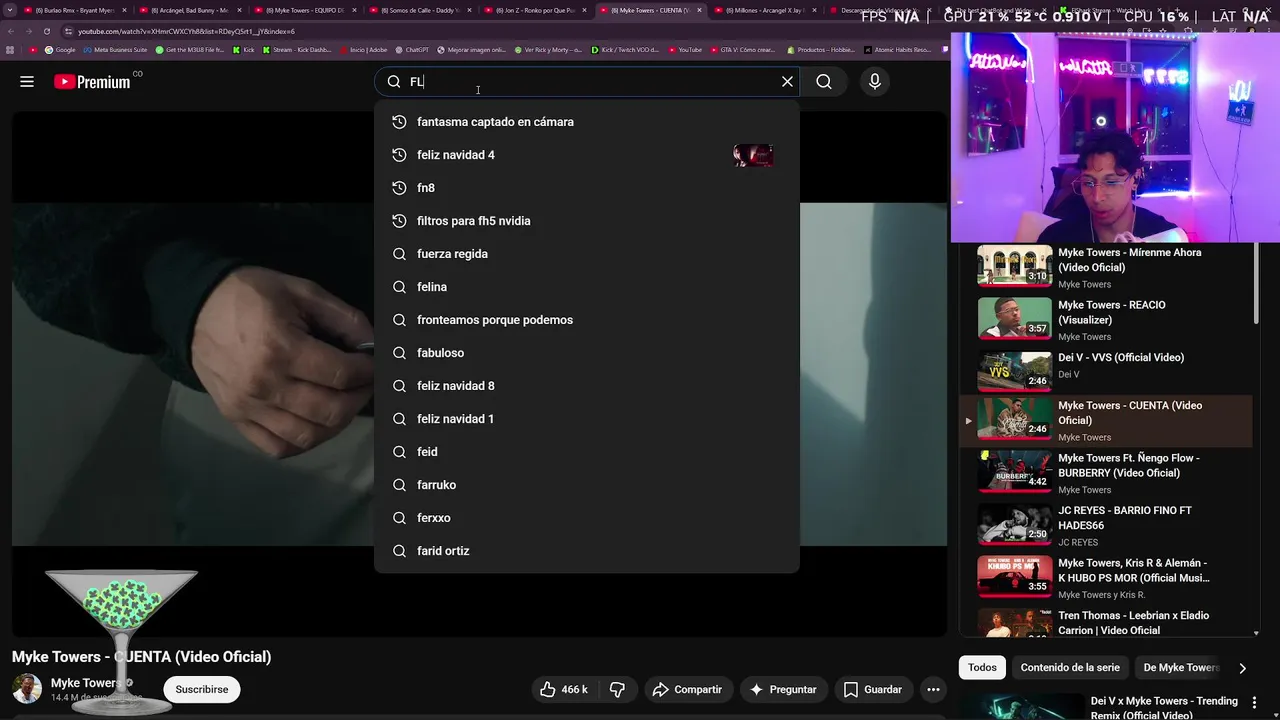Play 'JC REYES - BARRIO FINO FT HADES66'
1280x720 pixels.
tap(1105, 525)
